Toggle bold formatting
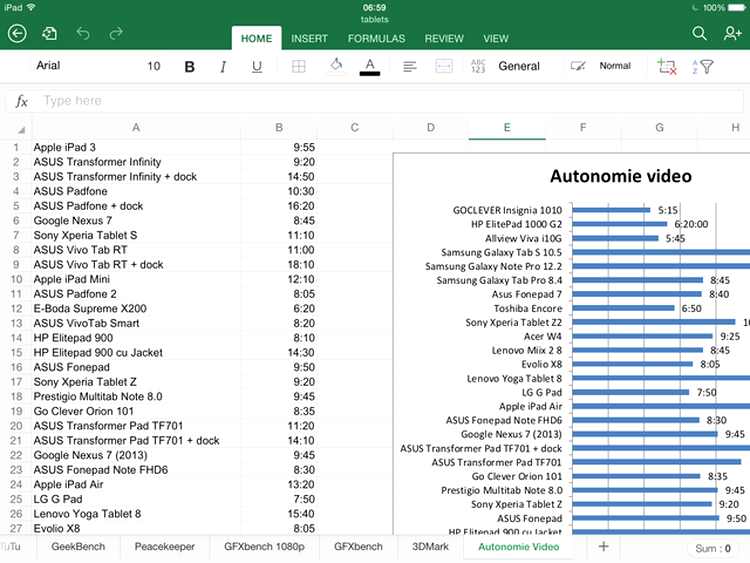The image size is (750, 563). pos(189,66)
